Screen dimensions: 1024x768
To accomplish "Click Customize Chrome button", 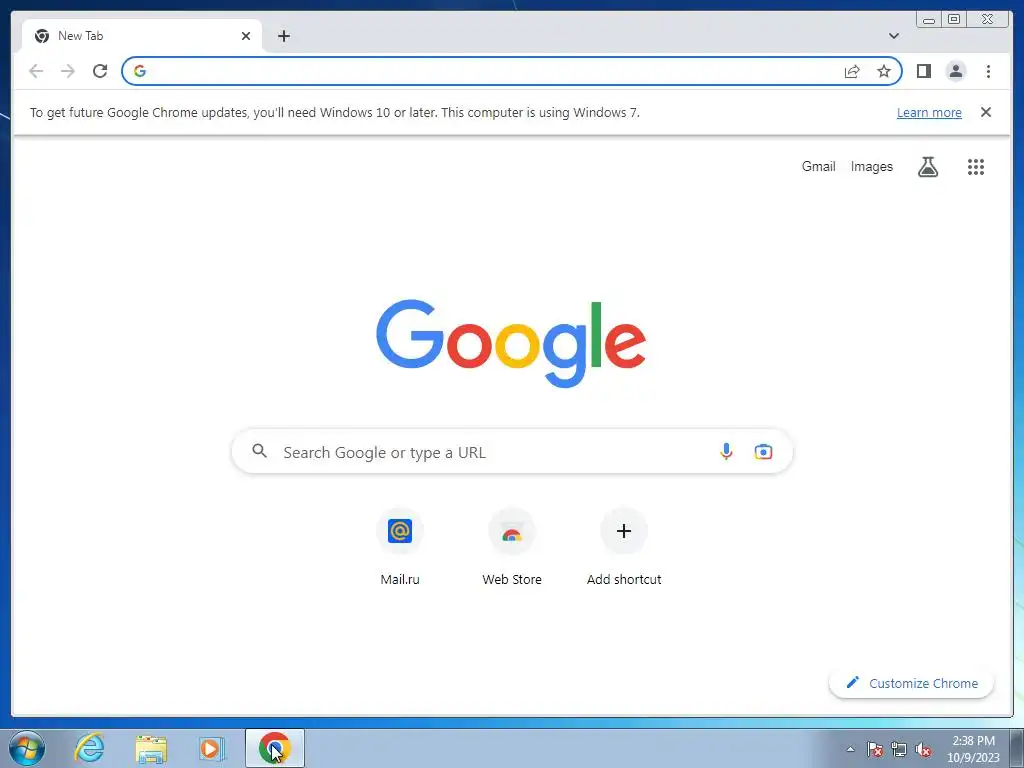I will pyautogui.click(x=911, y=683).
